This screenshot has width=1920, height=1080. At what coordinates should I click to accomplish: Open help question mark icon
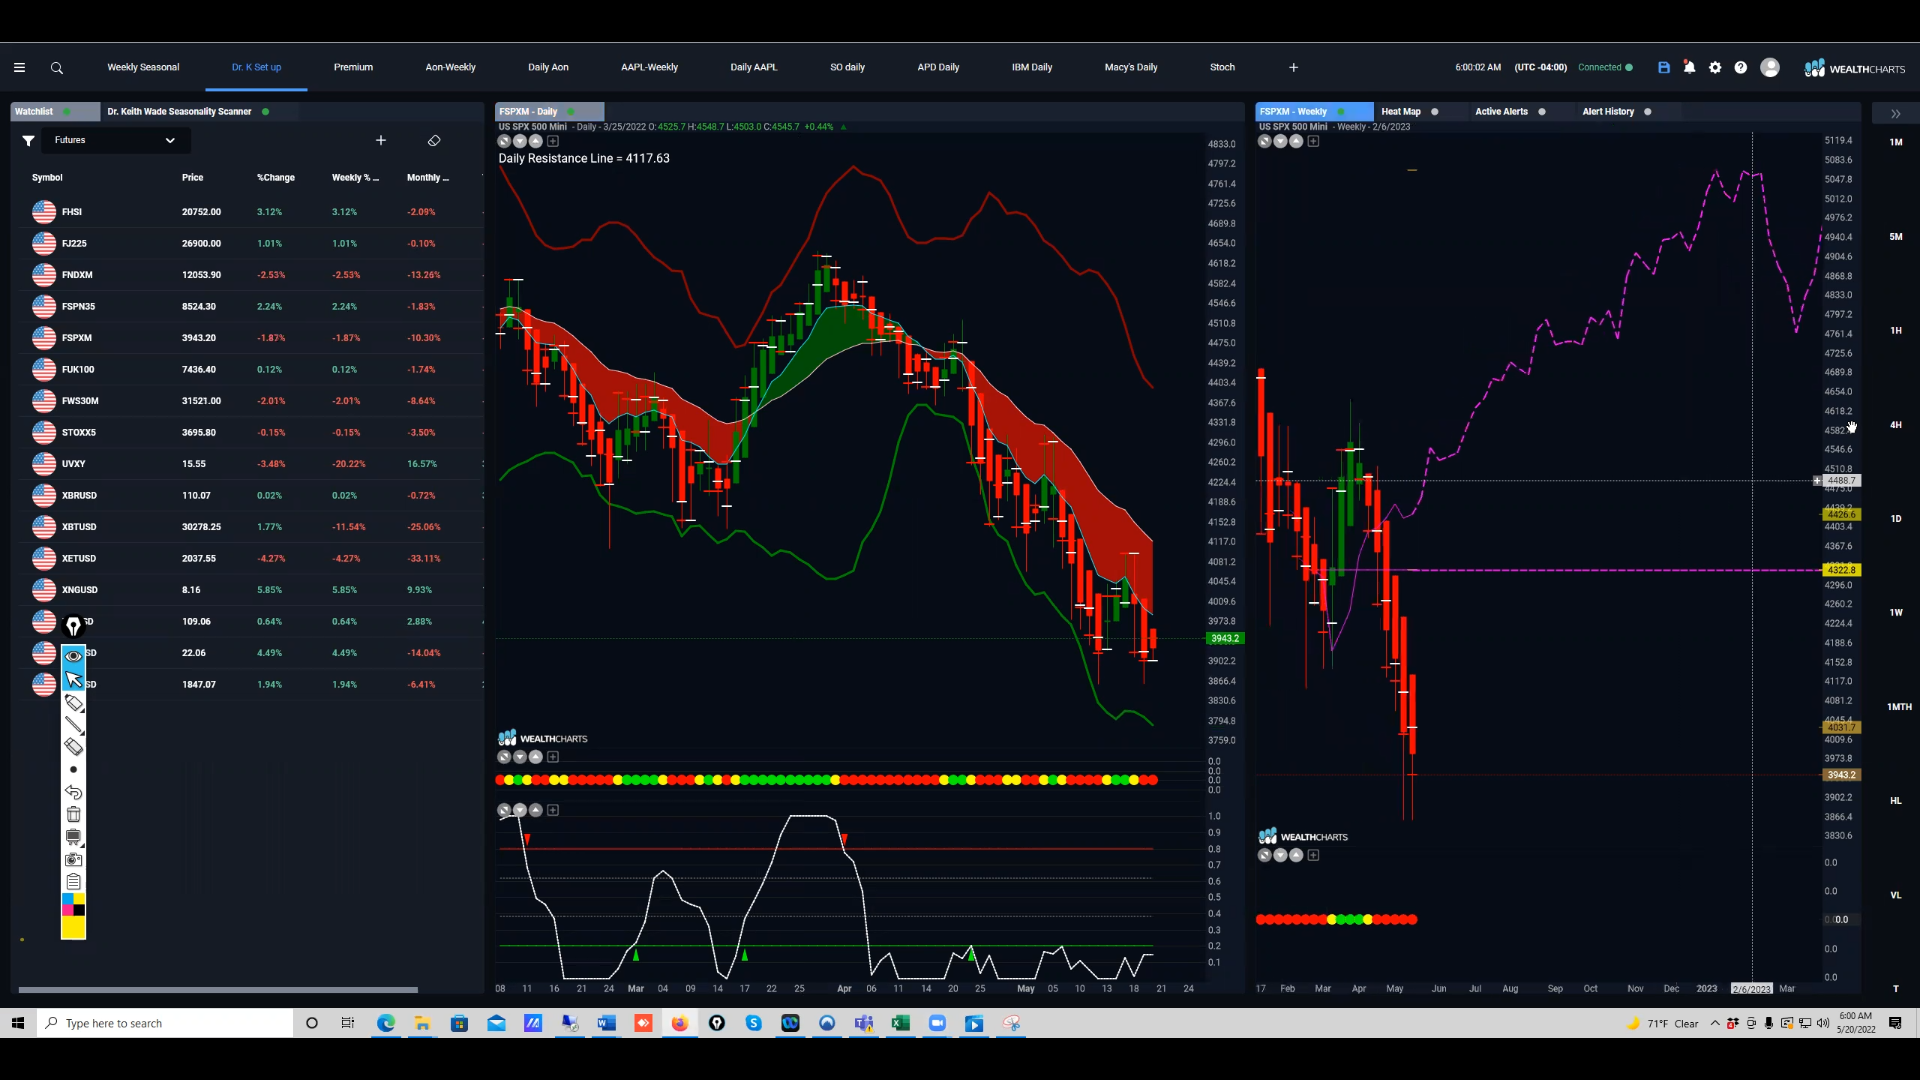[1741, 68]
